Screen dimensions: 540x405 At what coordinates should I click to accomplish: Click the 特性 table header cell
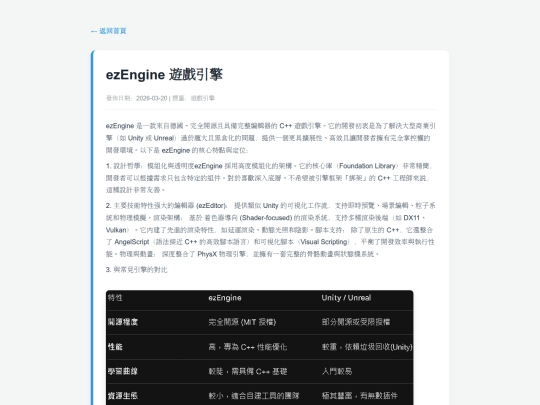pos(115,298)
